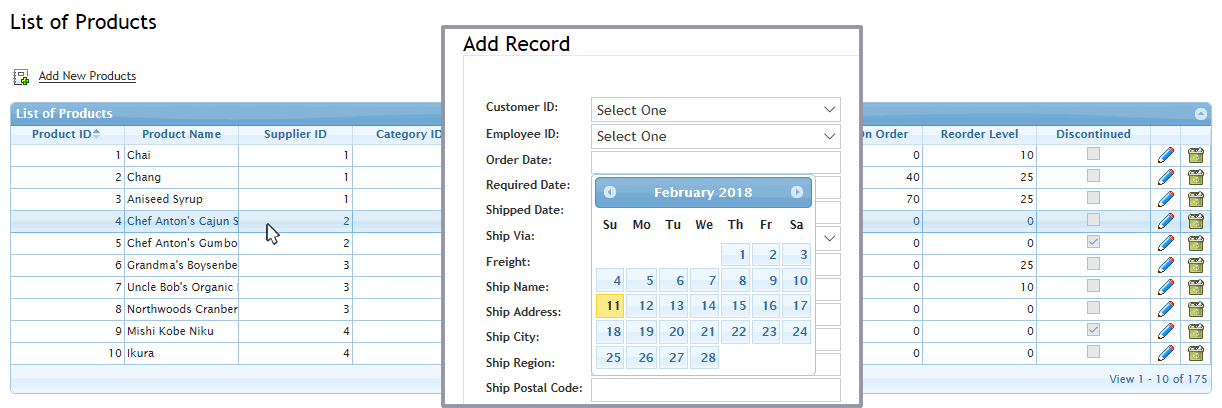The image size is (1222, 408).
Task: Toggle Discontinued checkbox for Mishi Kobe Niku
Action: 1094,331
